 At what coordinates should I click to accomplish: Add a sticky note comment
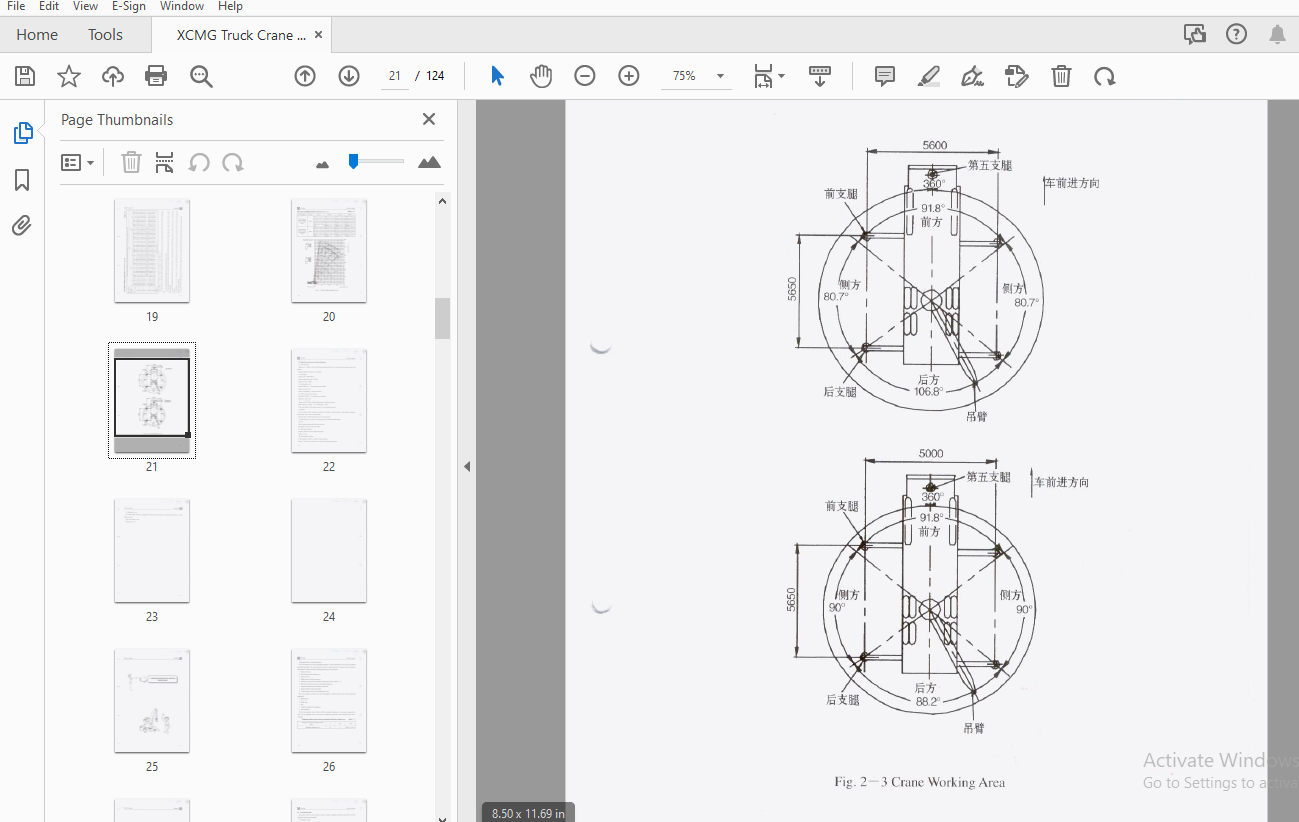click(x=885, y=76)
